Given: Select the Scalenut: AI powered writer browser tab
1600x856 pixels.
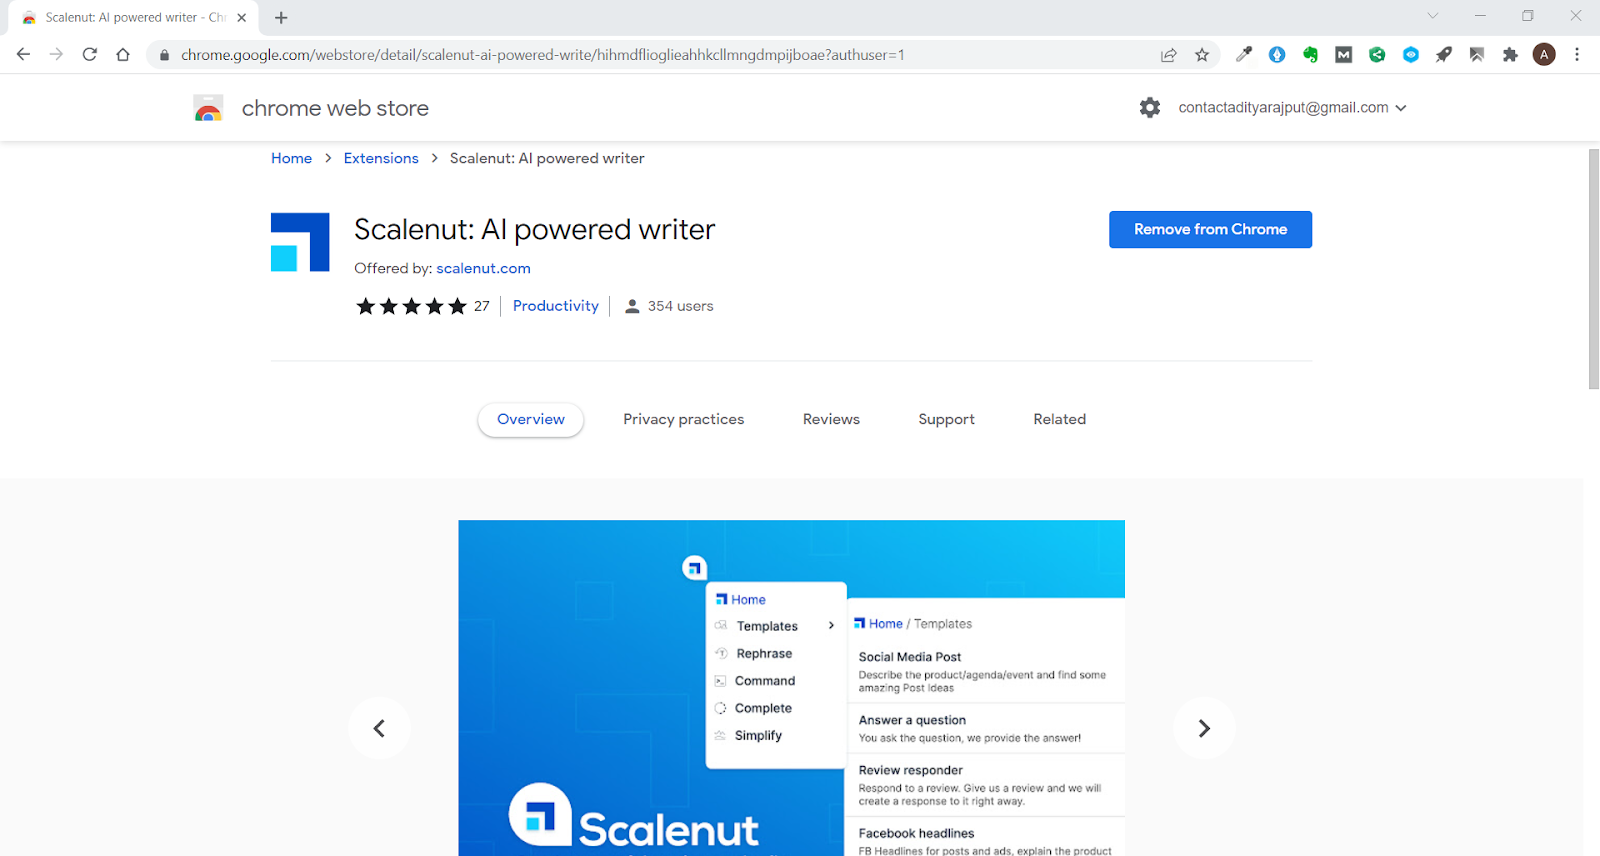Looking at the screenshot, I should click(134, 18).
